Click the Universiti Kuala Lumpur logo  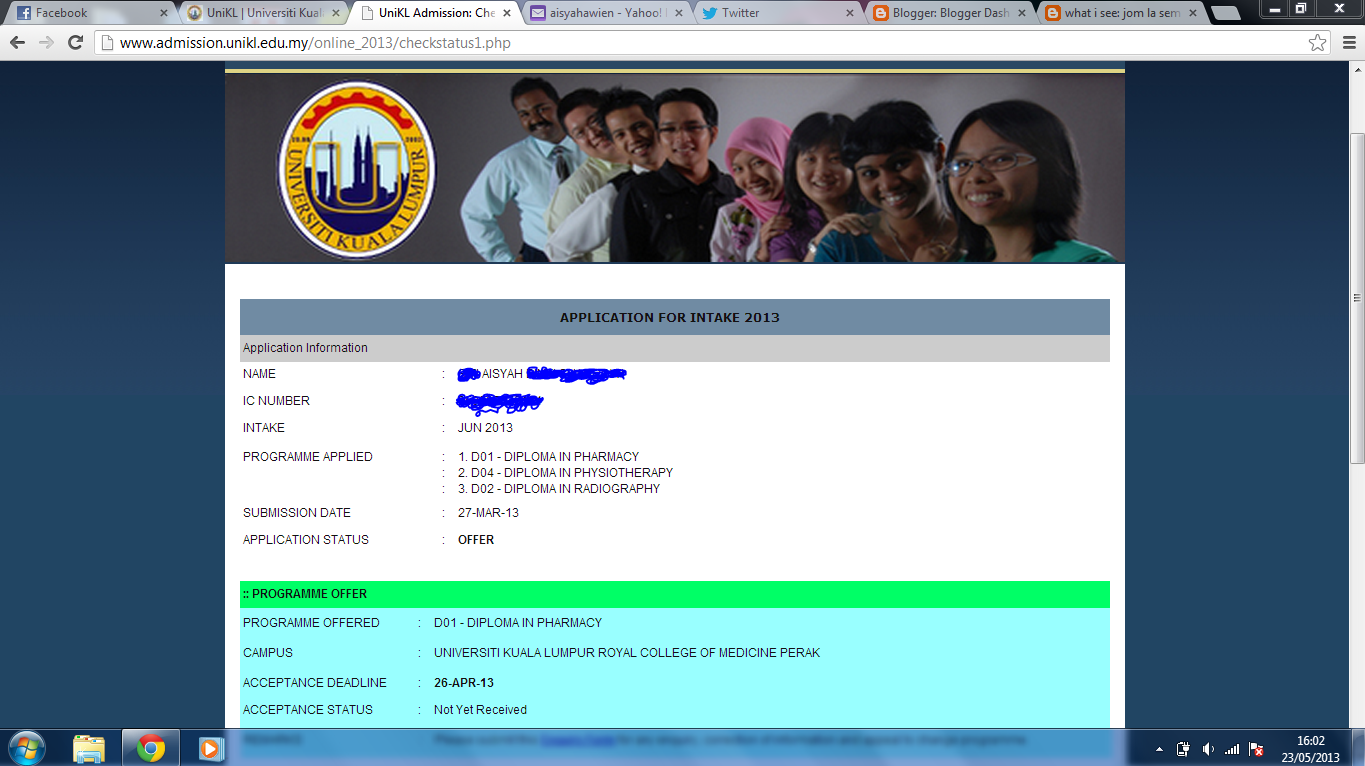point(357,168)
